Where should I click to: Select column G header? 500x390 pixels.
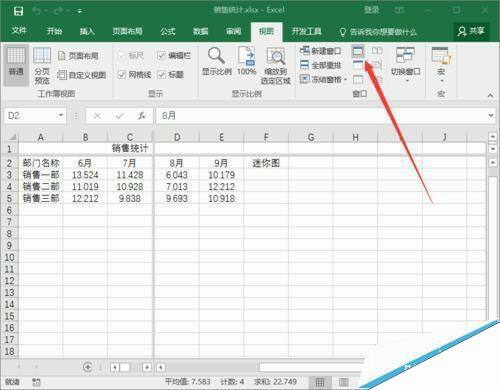tap(311, 137)
